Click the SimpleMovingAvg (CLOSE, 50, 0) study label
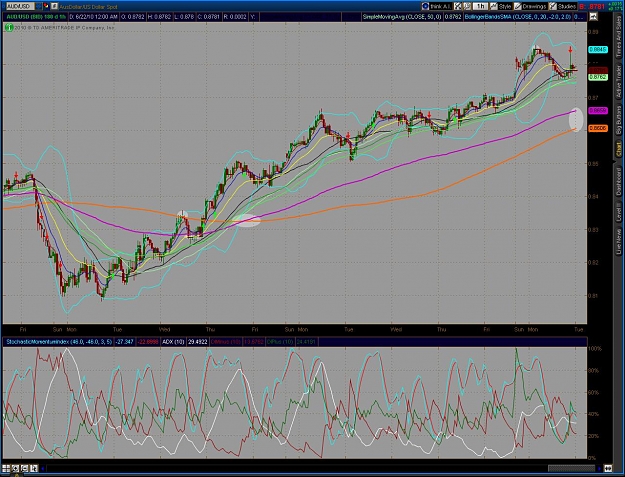Viewport: 625px width, 477px height. 402,17
